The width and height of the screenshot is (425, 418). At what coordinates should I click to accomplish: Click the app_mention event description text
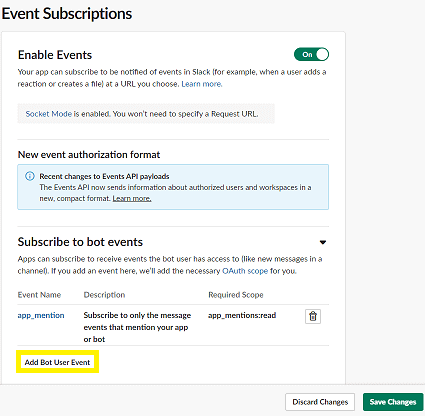coord(137,327)
